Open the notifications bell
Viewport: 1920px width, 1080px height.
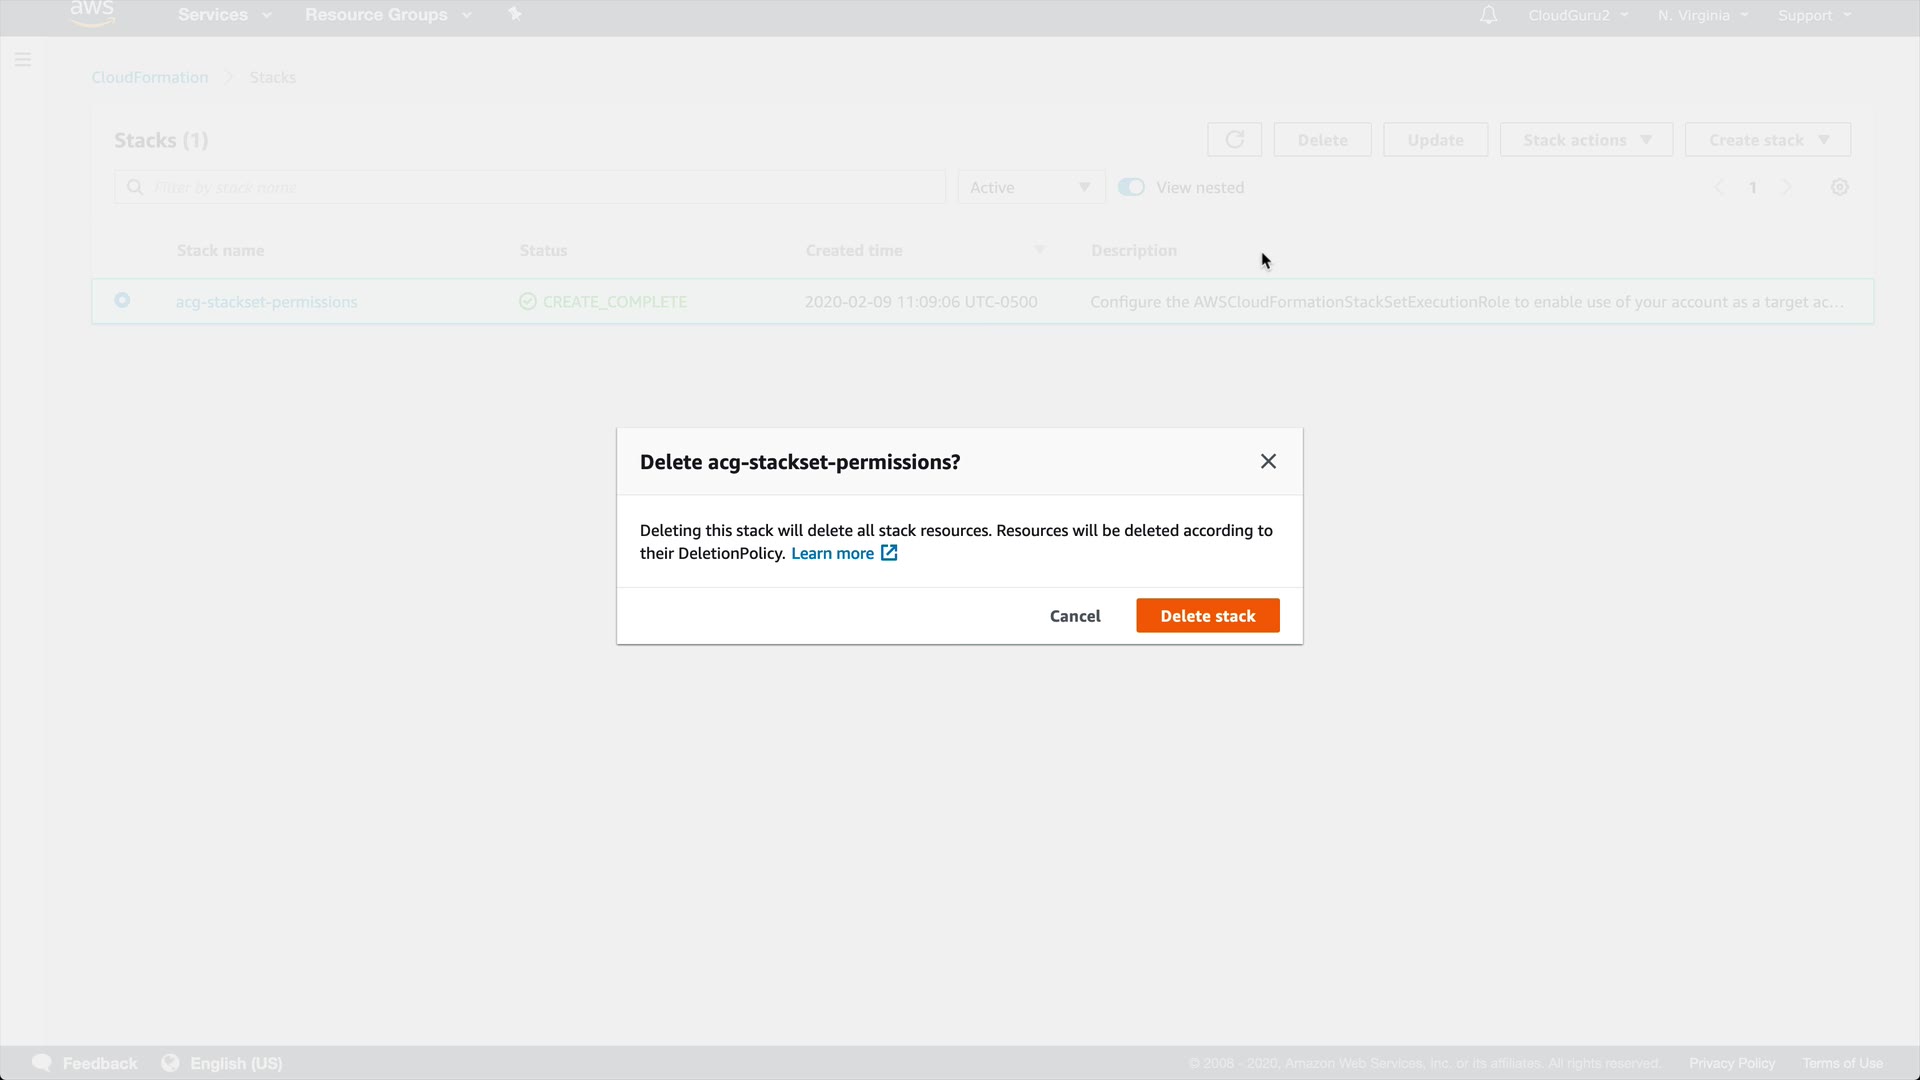(1488, 15)
